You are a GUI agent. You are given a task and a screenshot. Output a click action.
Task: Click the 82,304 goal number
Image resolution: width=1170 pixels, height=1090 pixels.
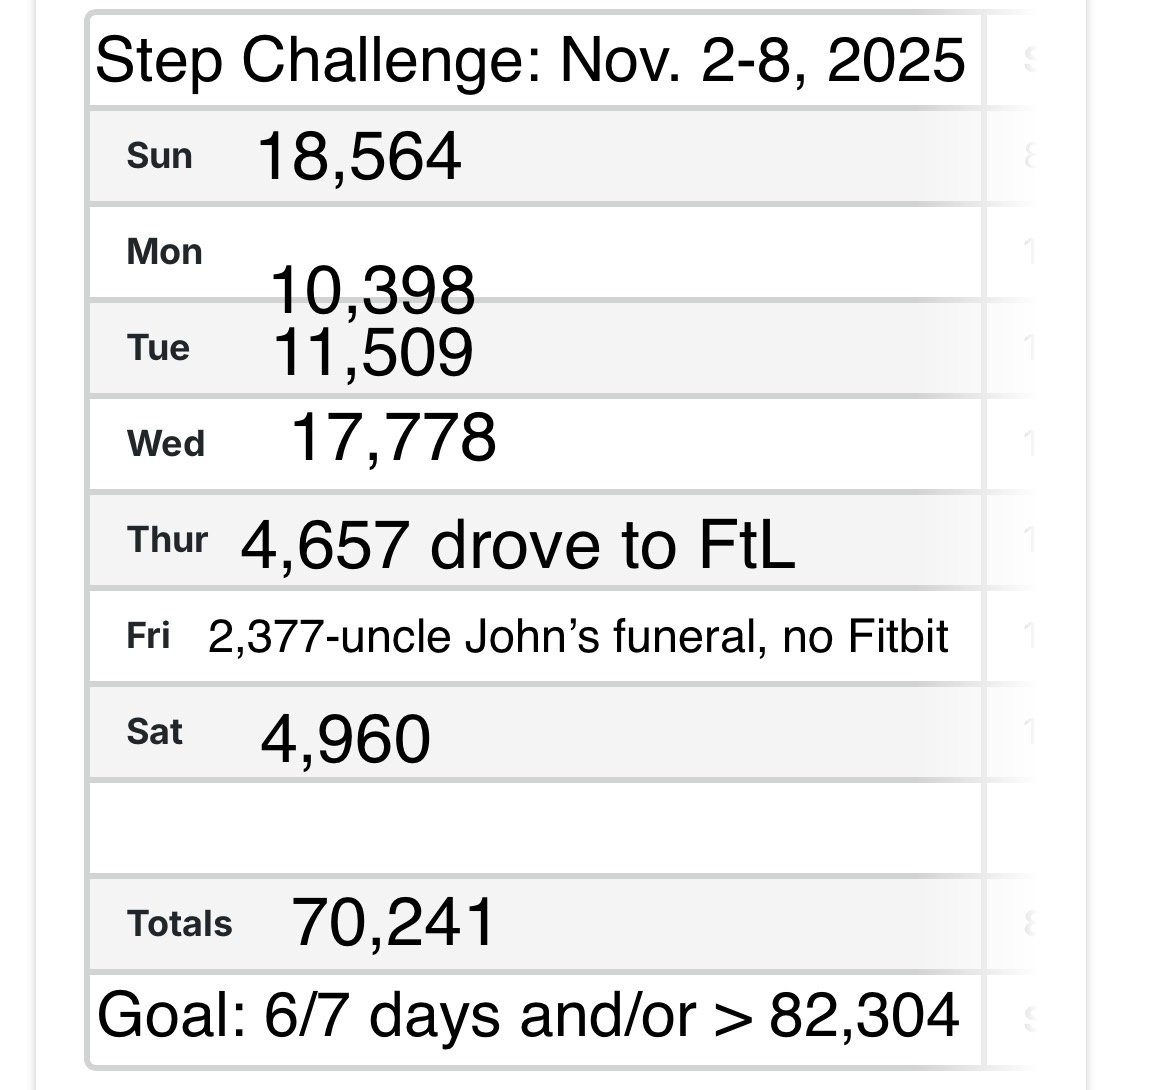865,1016
